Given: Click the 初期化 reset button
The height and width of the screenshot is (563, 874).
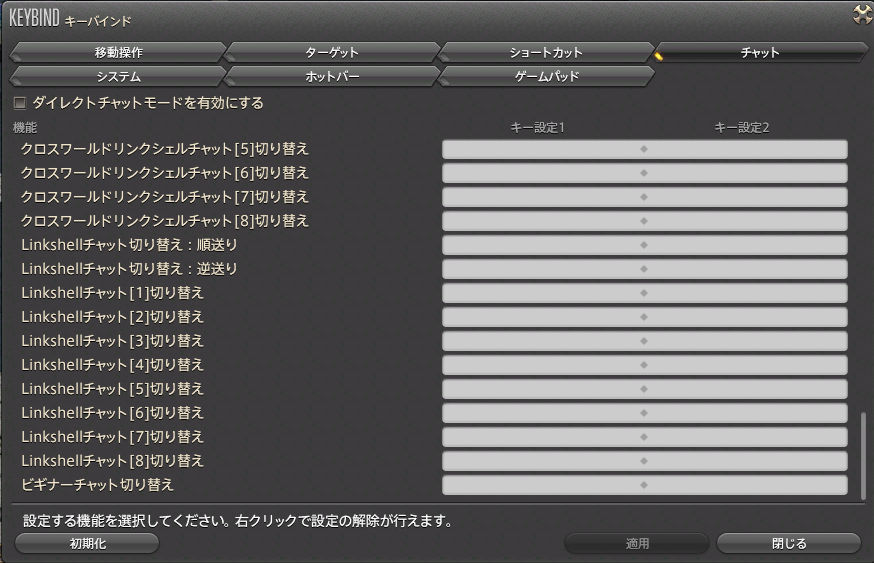Looking at the screenshot, I should point(88,543).
